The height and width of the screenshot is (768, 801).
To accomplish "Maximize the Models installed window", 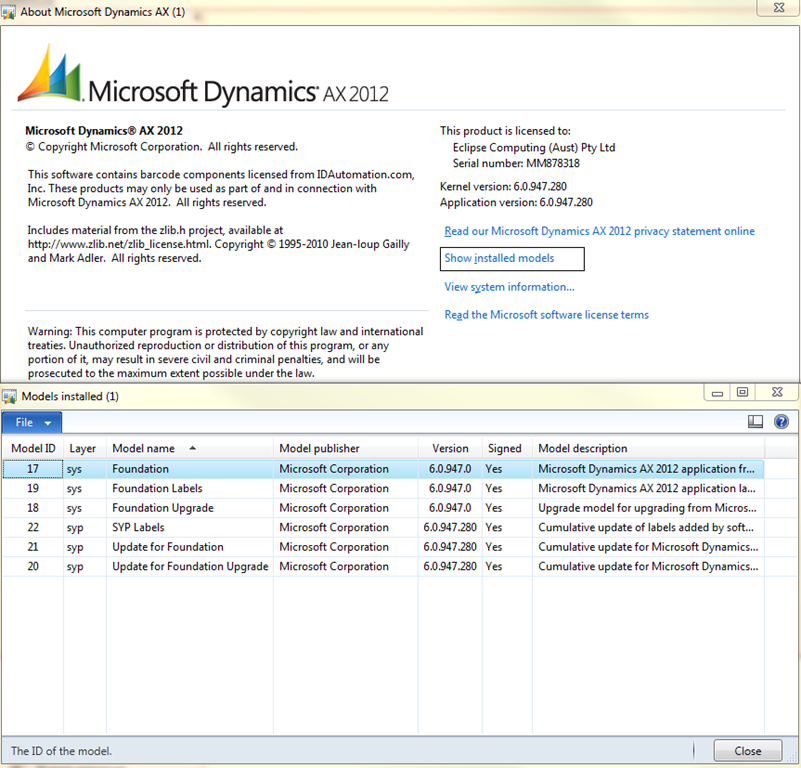I will coord(742,392).
